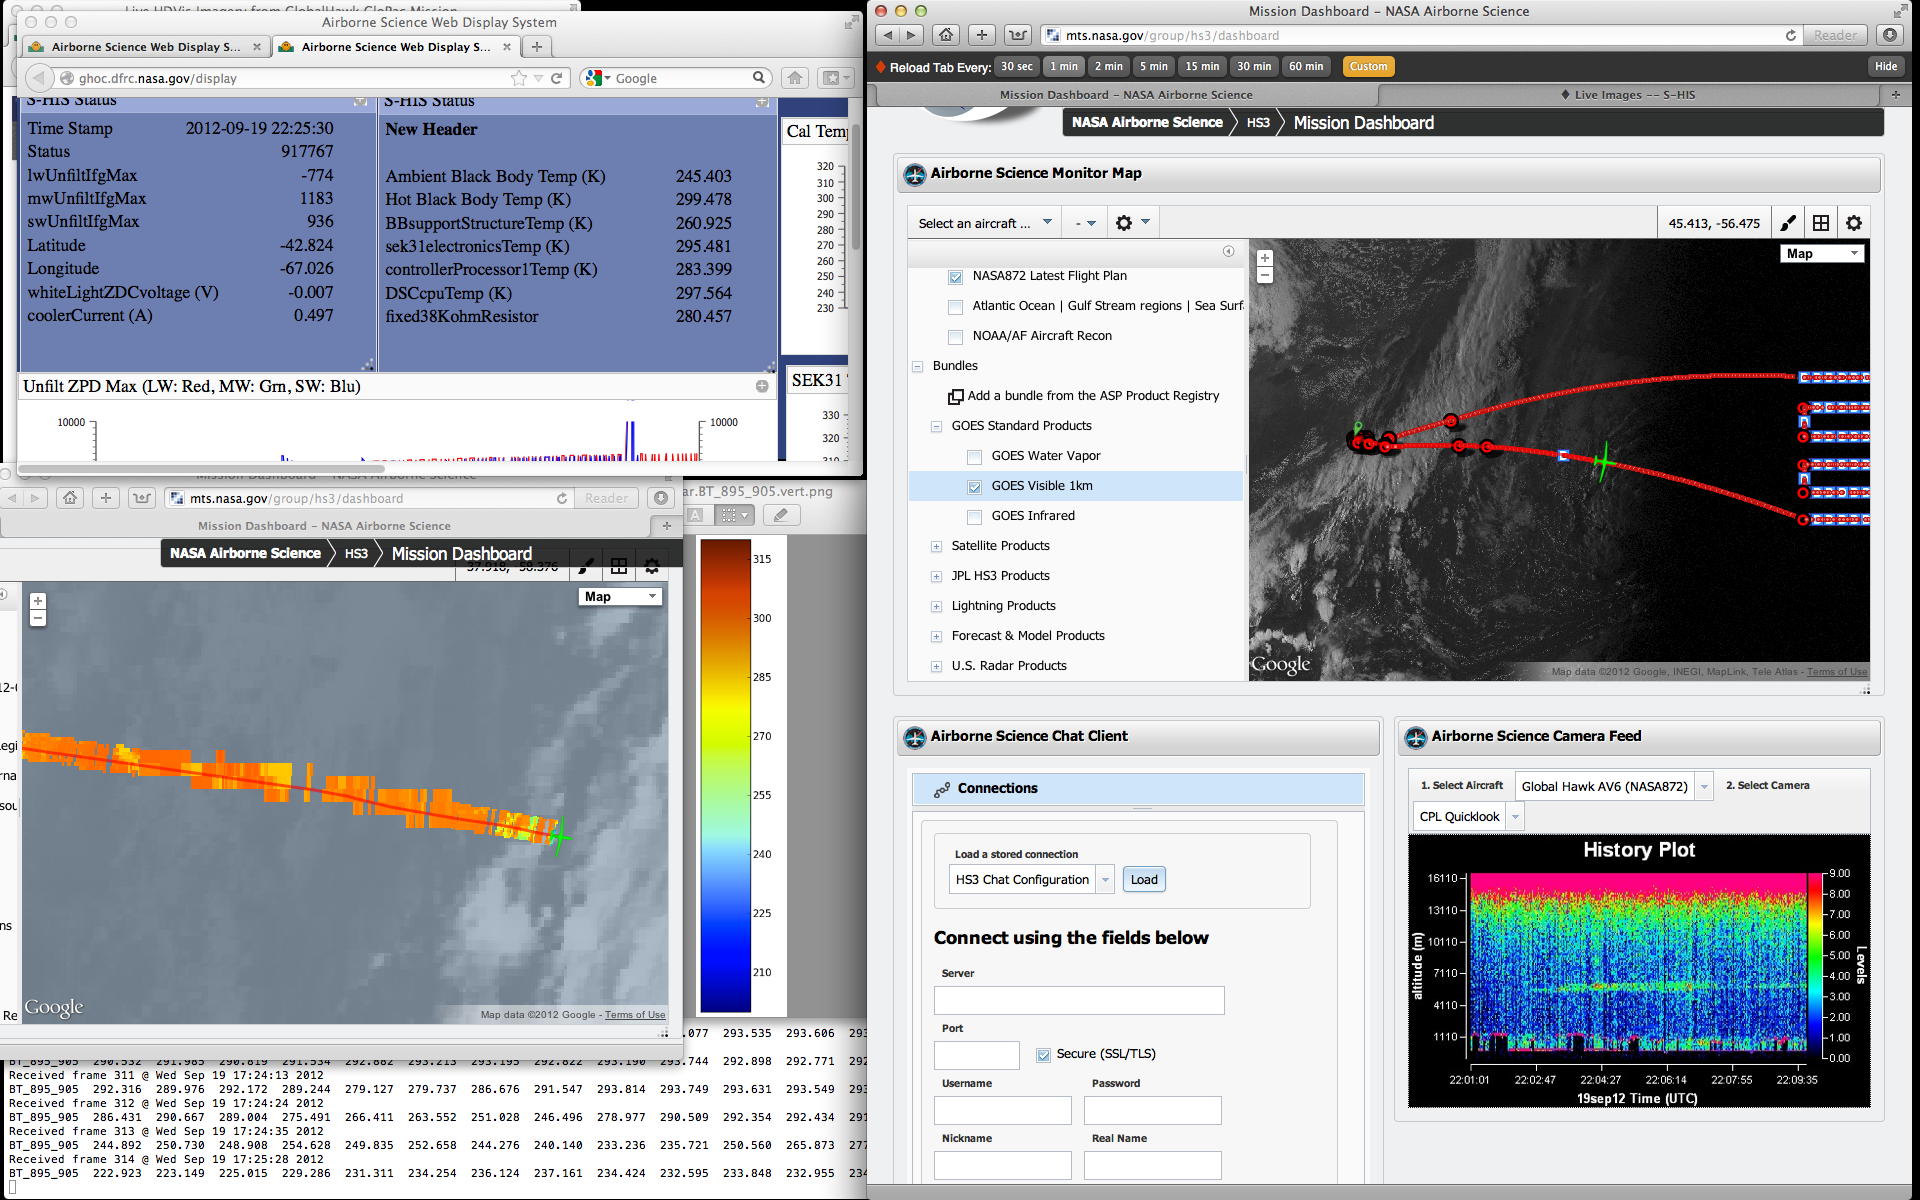Uncheck GOES Visible 1km layer
The width and height of the screenshot is (1920, 1200).
[x=974, y=487]
